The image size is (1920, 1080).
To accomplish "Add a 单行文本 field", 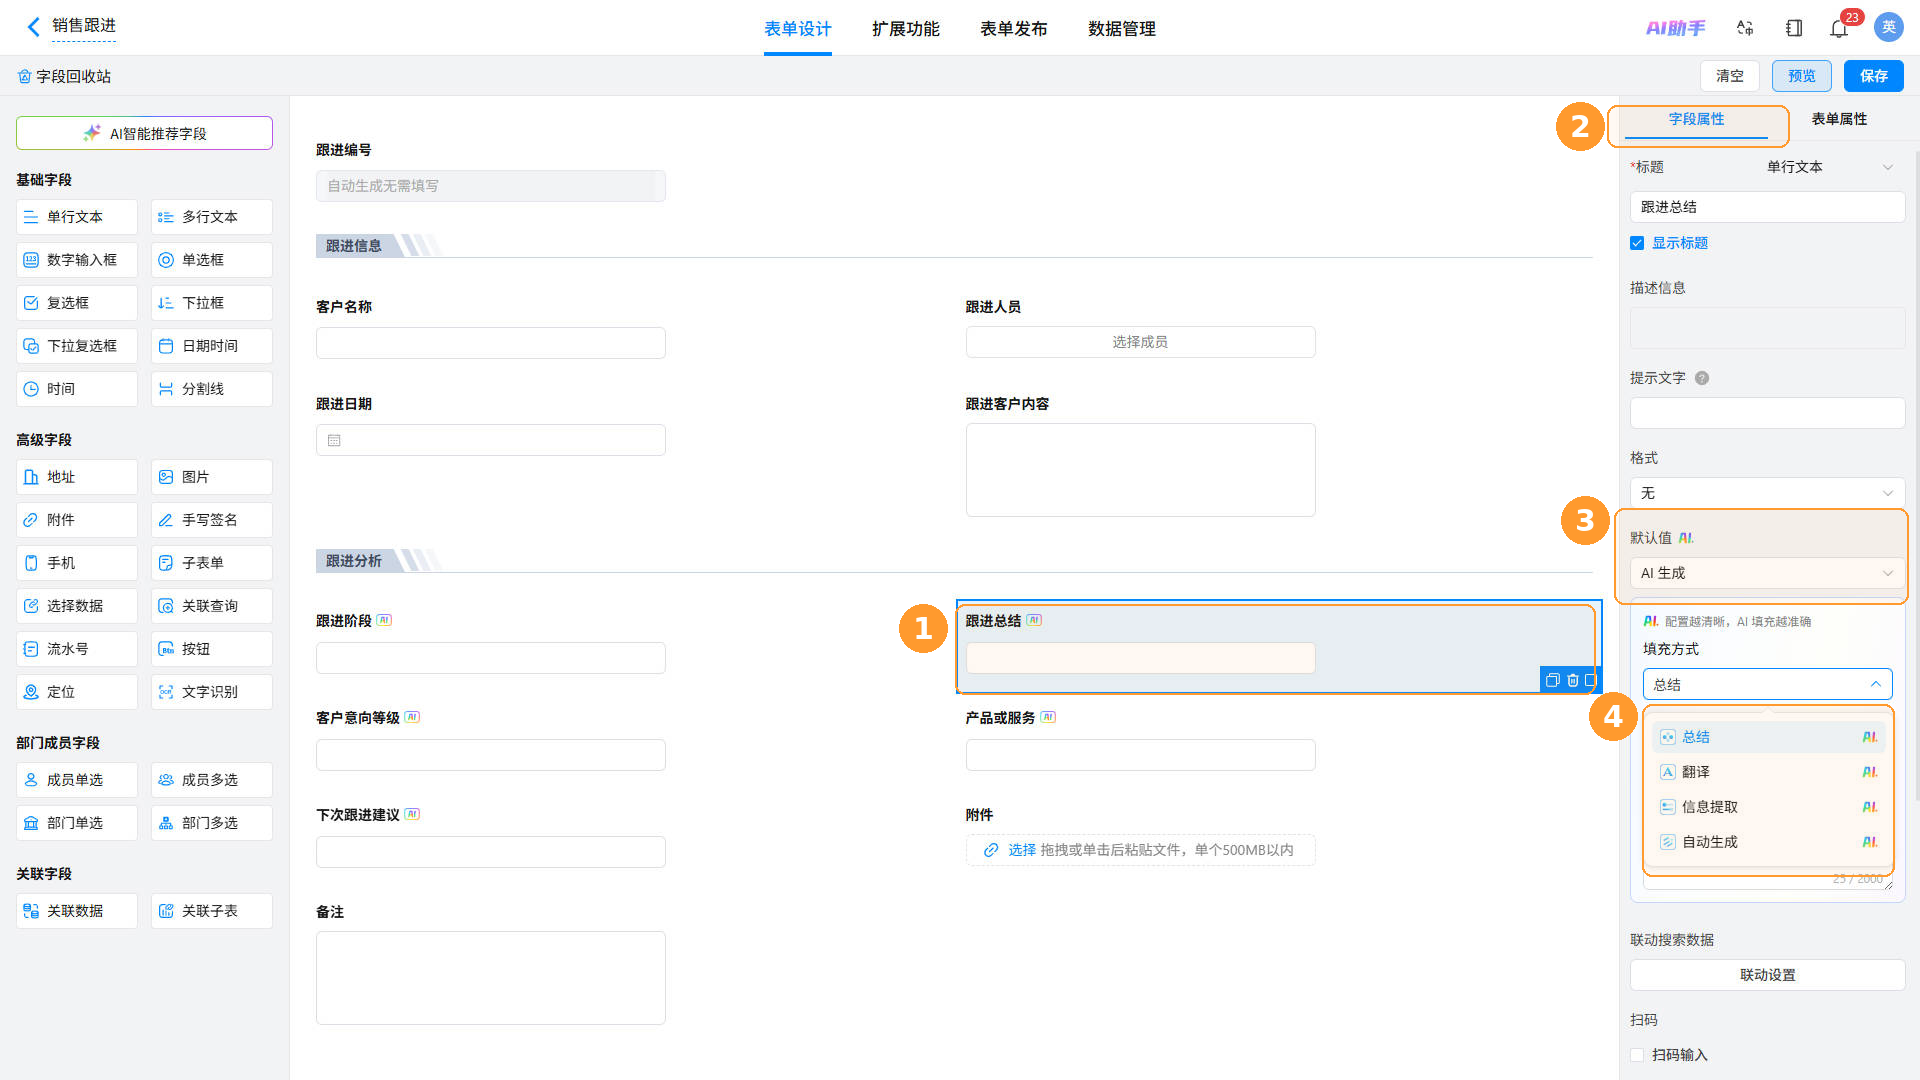I will click(x=77, y=217).
